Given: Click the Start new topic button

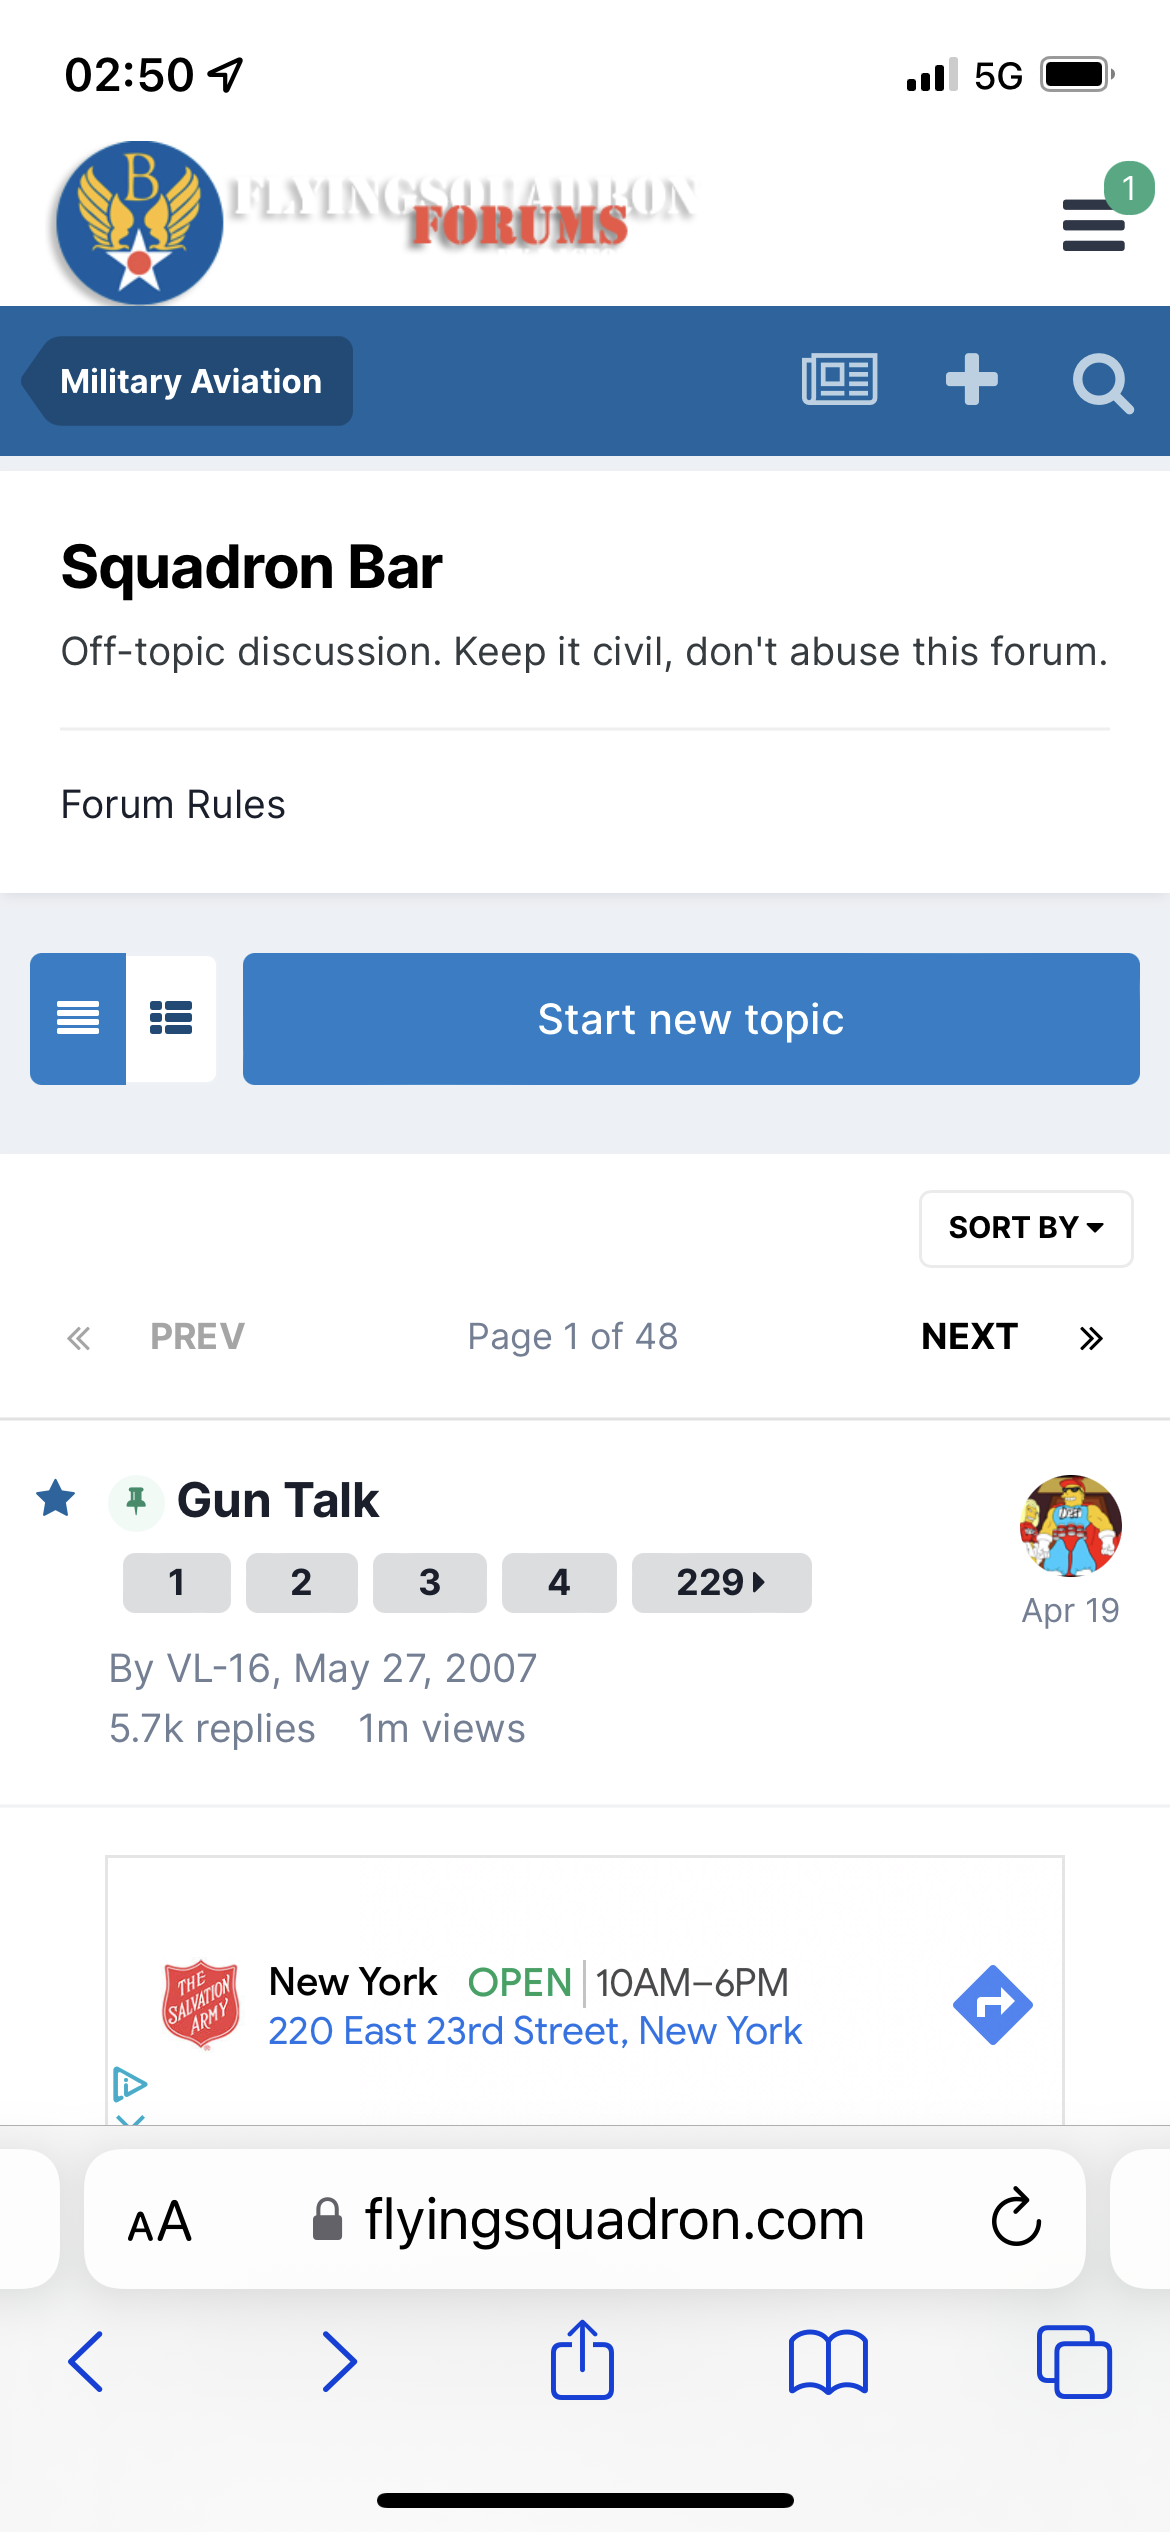Looking at the screenshot, I should pyautogui.click(x=691, y=1019).
